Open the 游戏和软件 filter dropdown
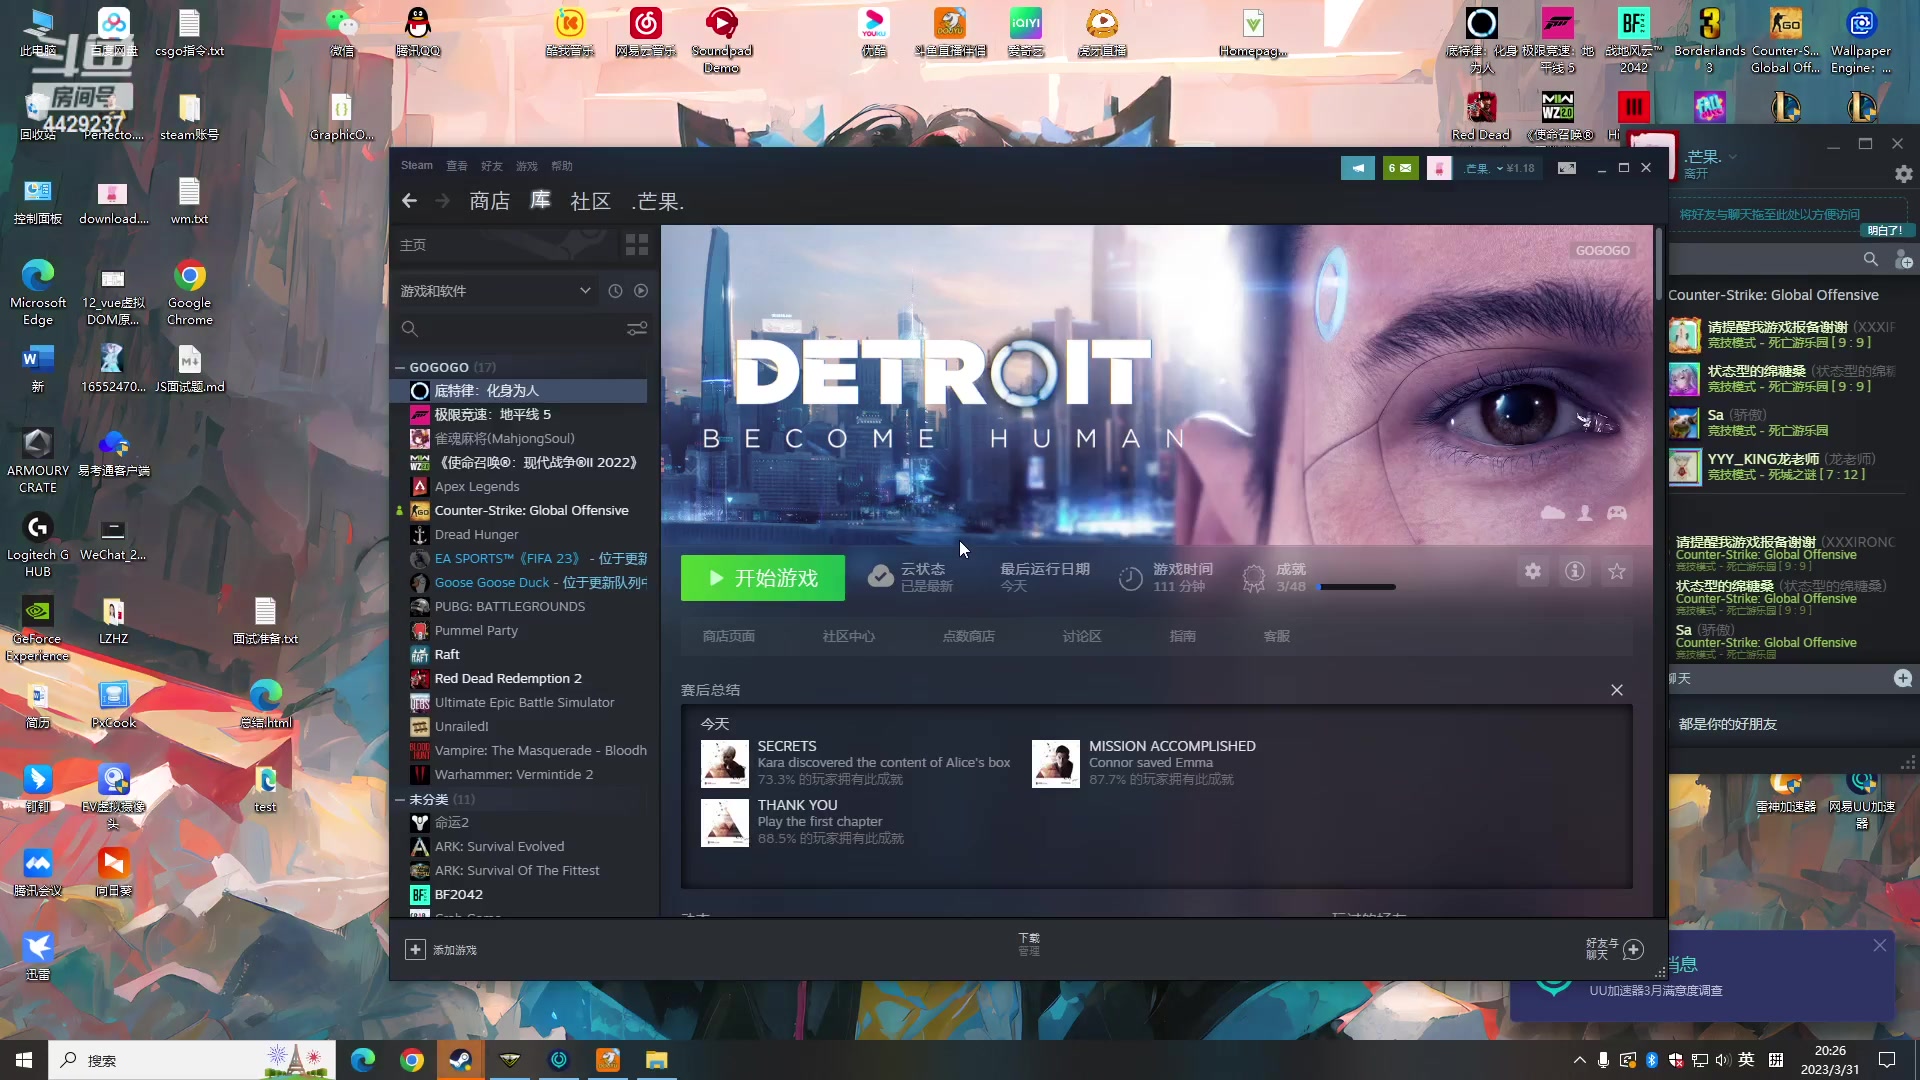 tap(496, 291)
